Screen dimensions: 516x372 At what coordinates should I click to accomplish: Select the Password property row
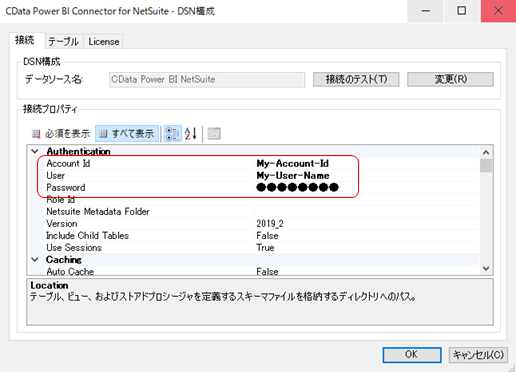[x=262, y=187]
